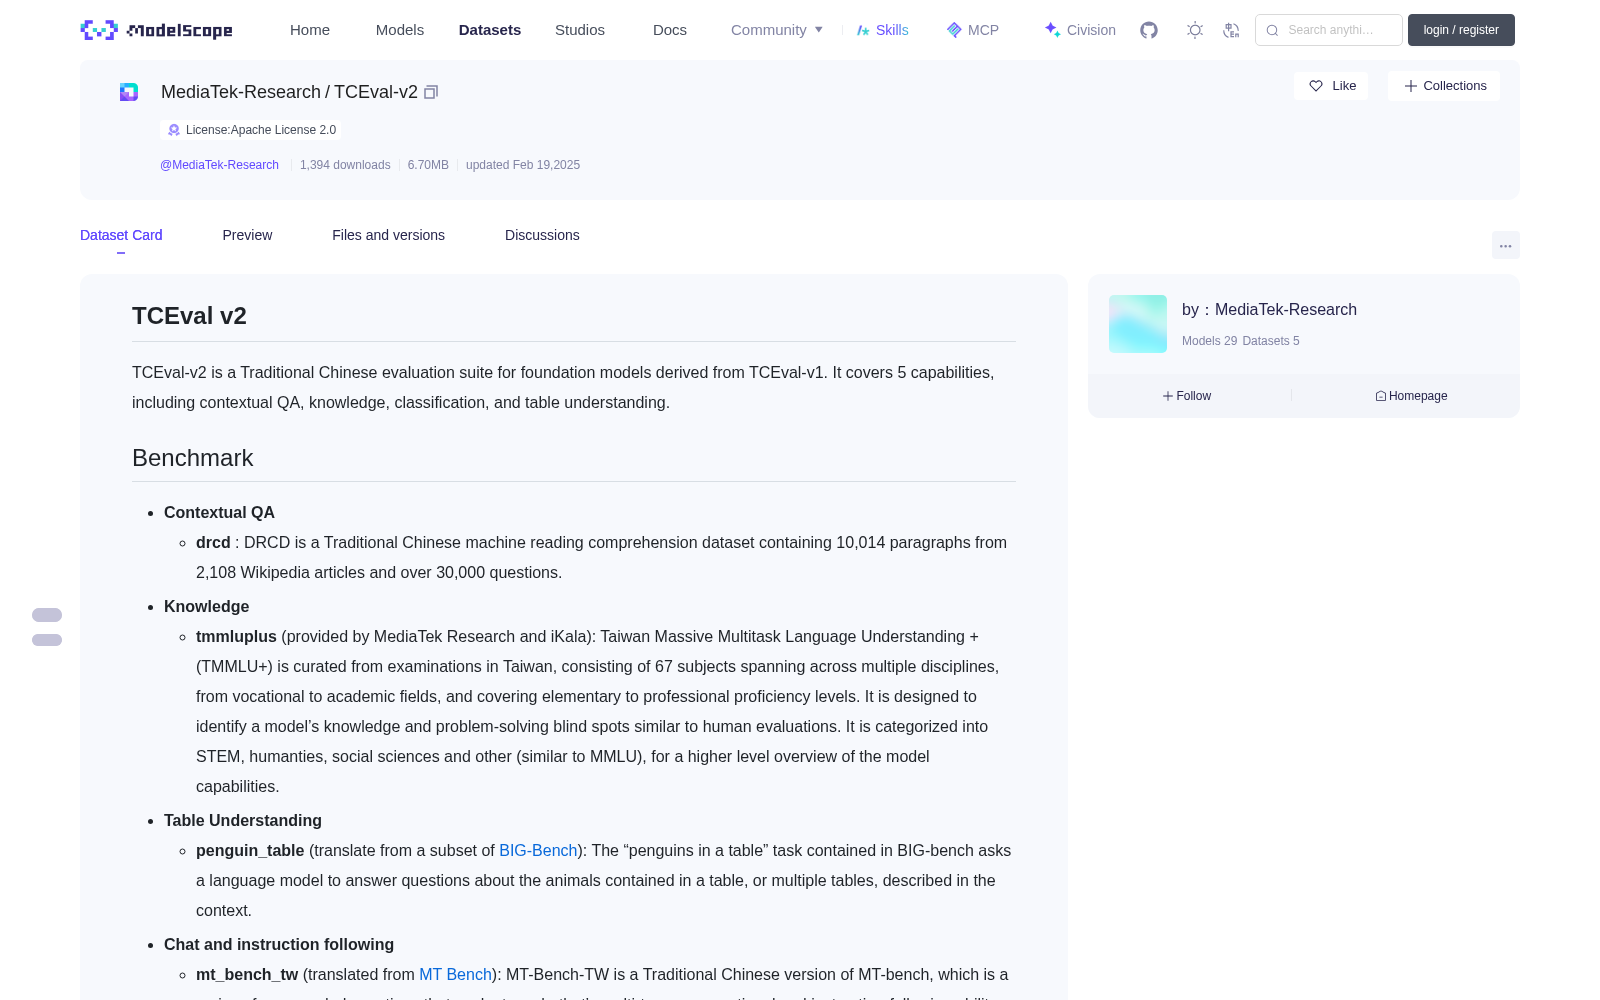This screenshot has width=1600, height=1000.
Task: Focus the search input field
Action: [1329, 30]
